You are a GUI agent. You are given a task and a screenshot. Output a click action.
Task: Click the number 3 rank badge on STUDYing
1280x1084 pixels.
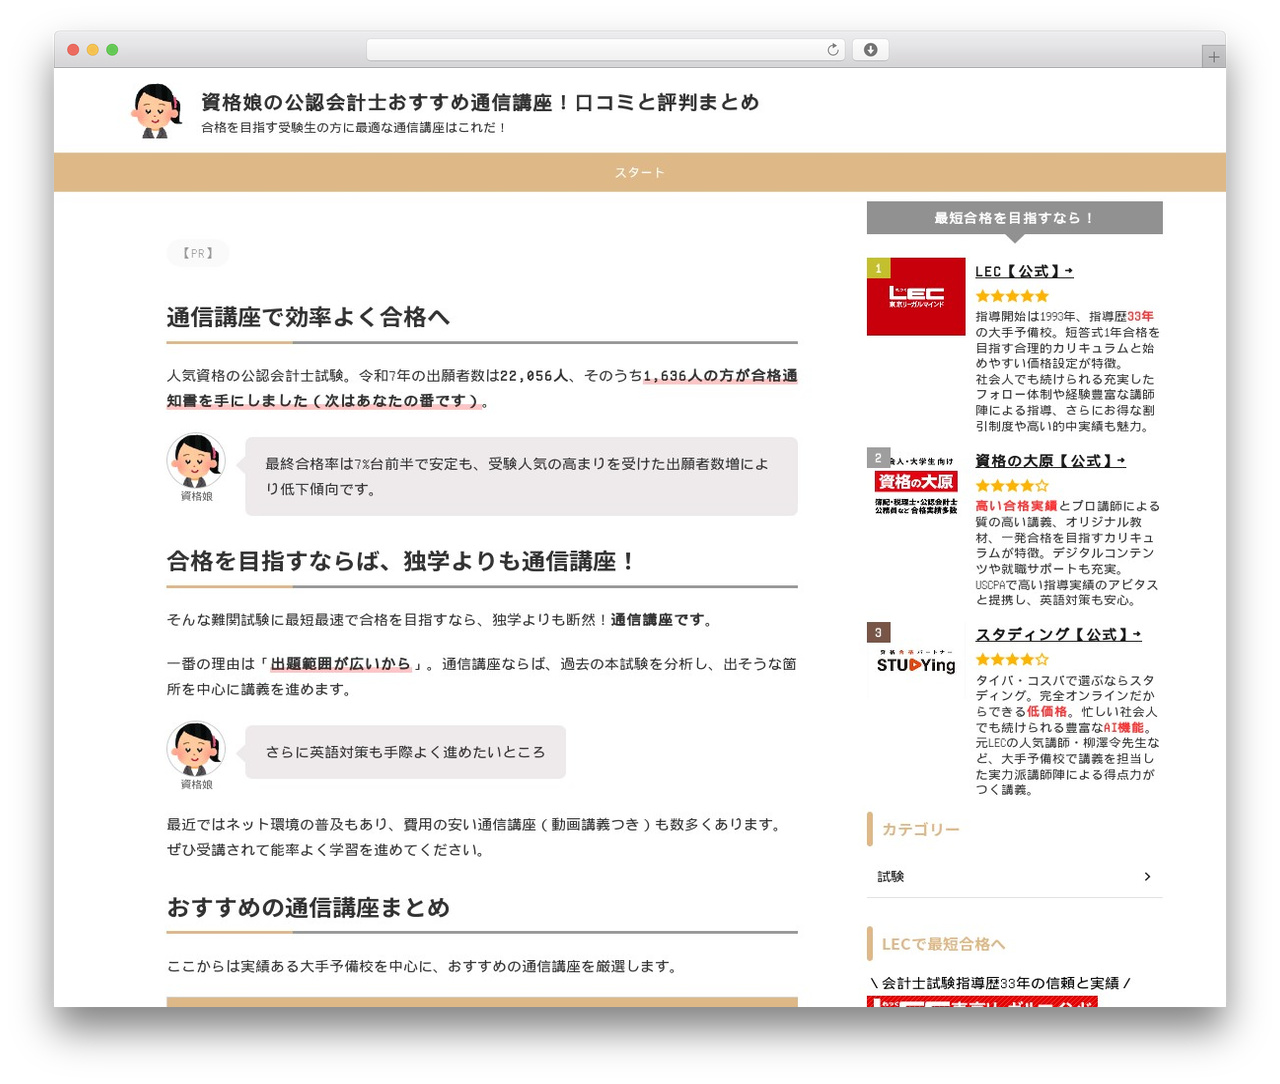(x=878, y=632)
